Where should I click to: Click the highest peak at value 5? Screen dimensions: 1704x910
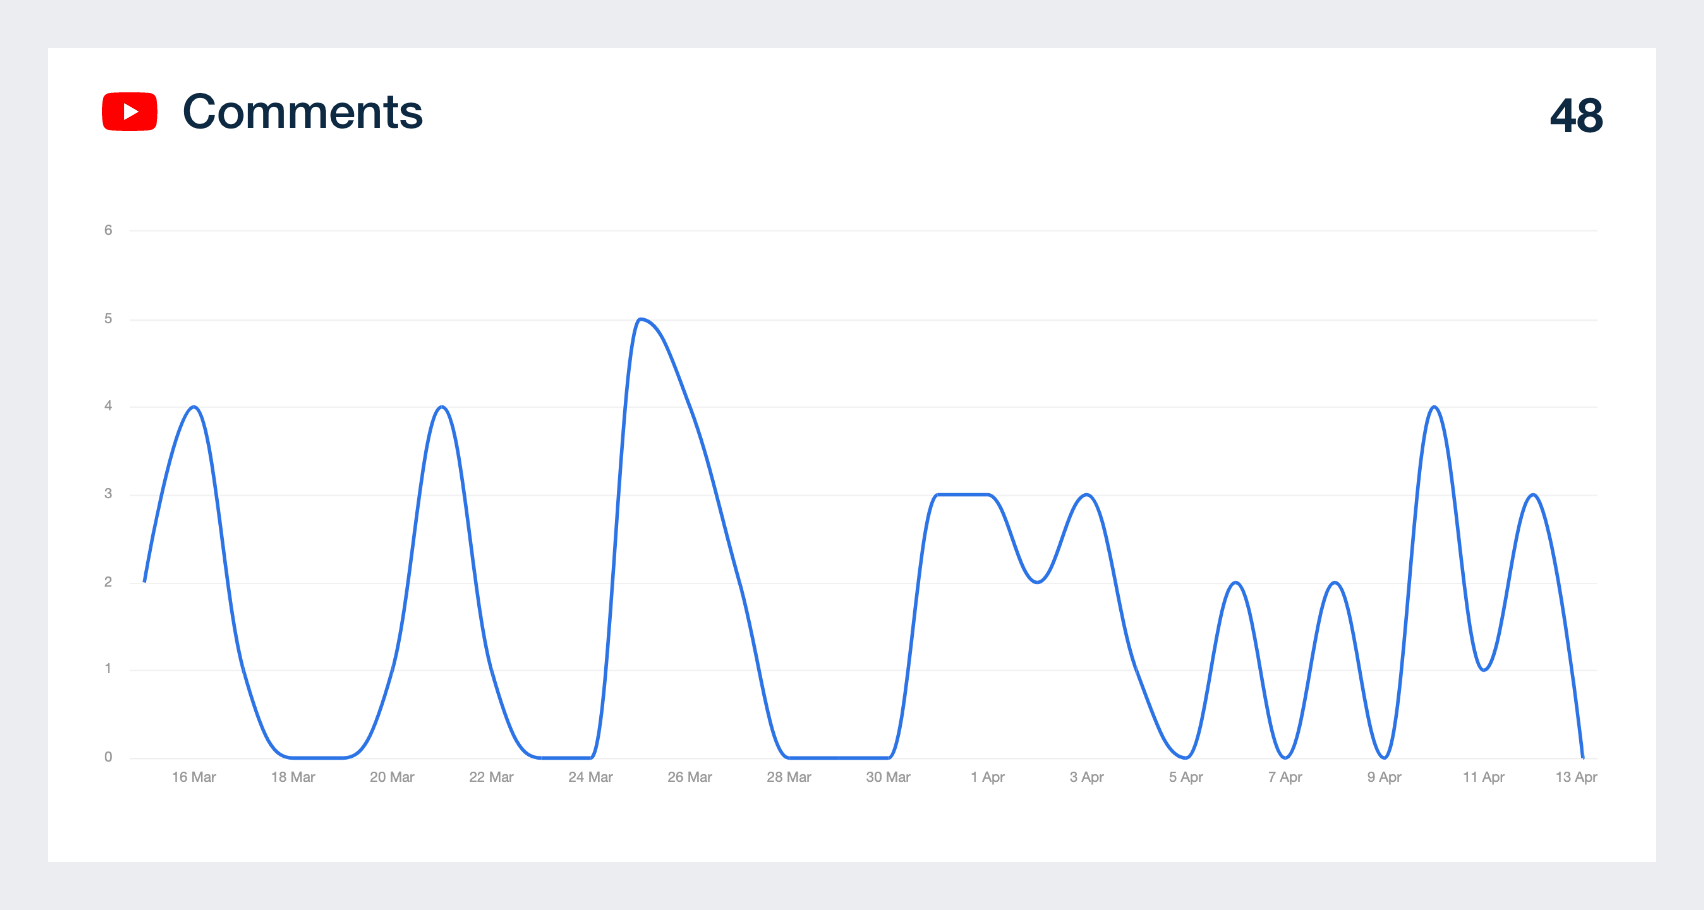(640, 319)
